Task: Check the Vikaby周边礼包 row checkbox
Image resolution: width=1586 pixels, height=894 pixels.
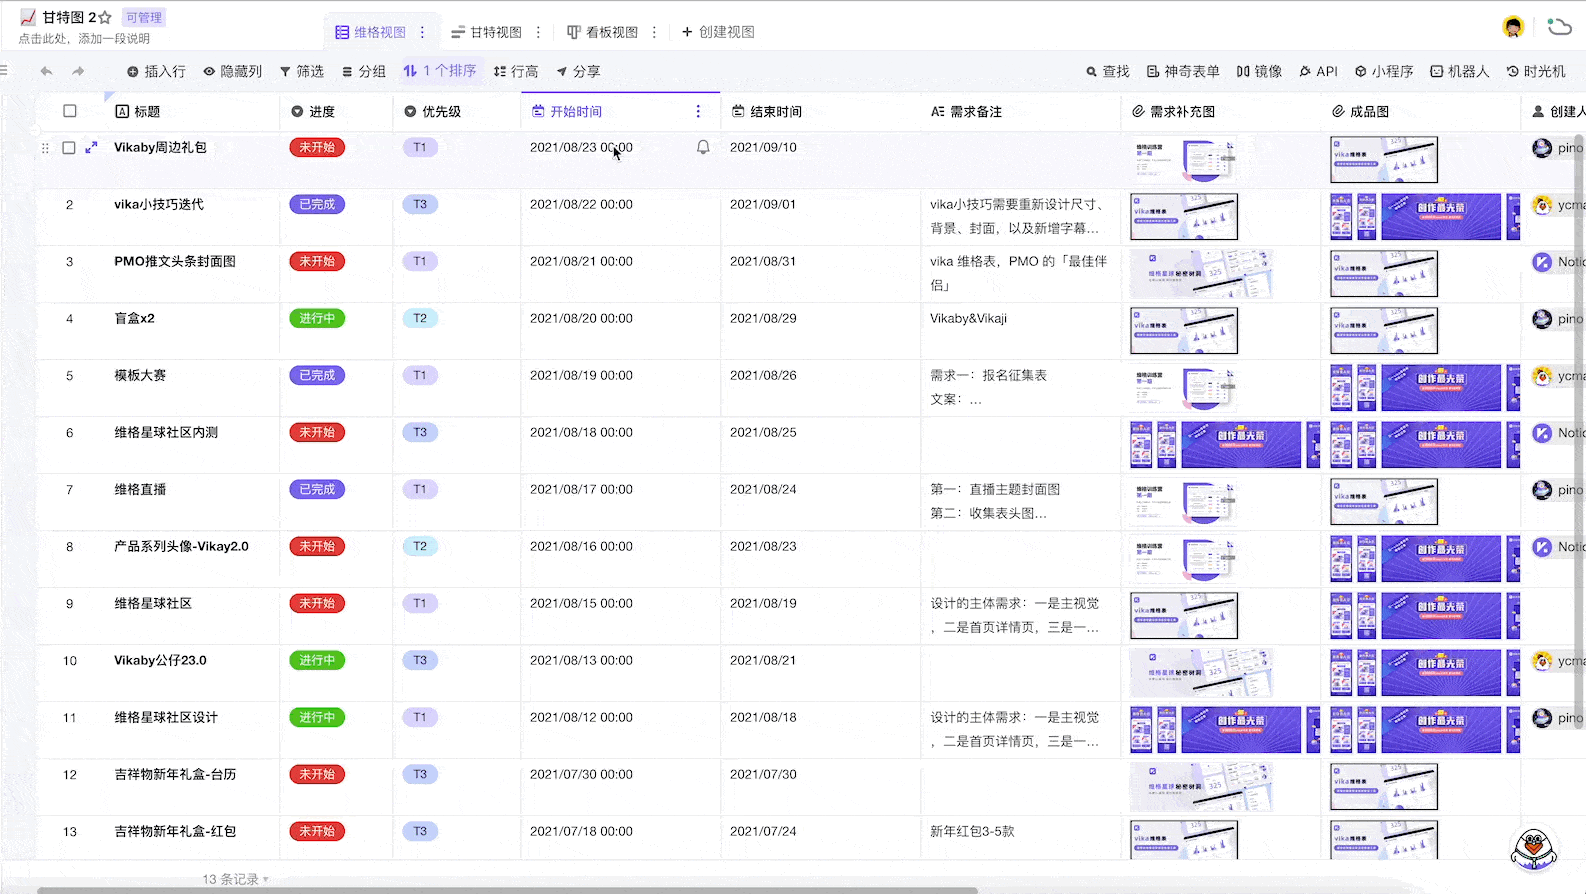Action: [x=69, y=148]
